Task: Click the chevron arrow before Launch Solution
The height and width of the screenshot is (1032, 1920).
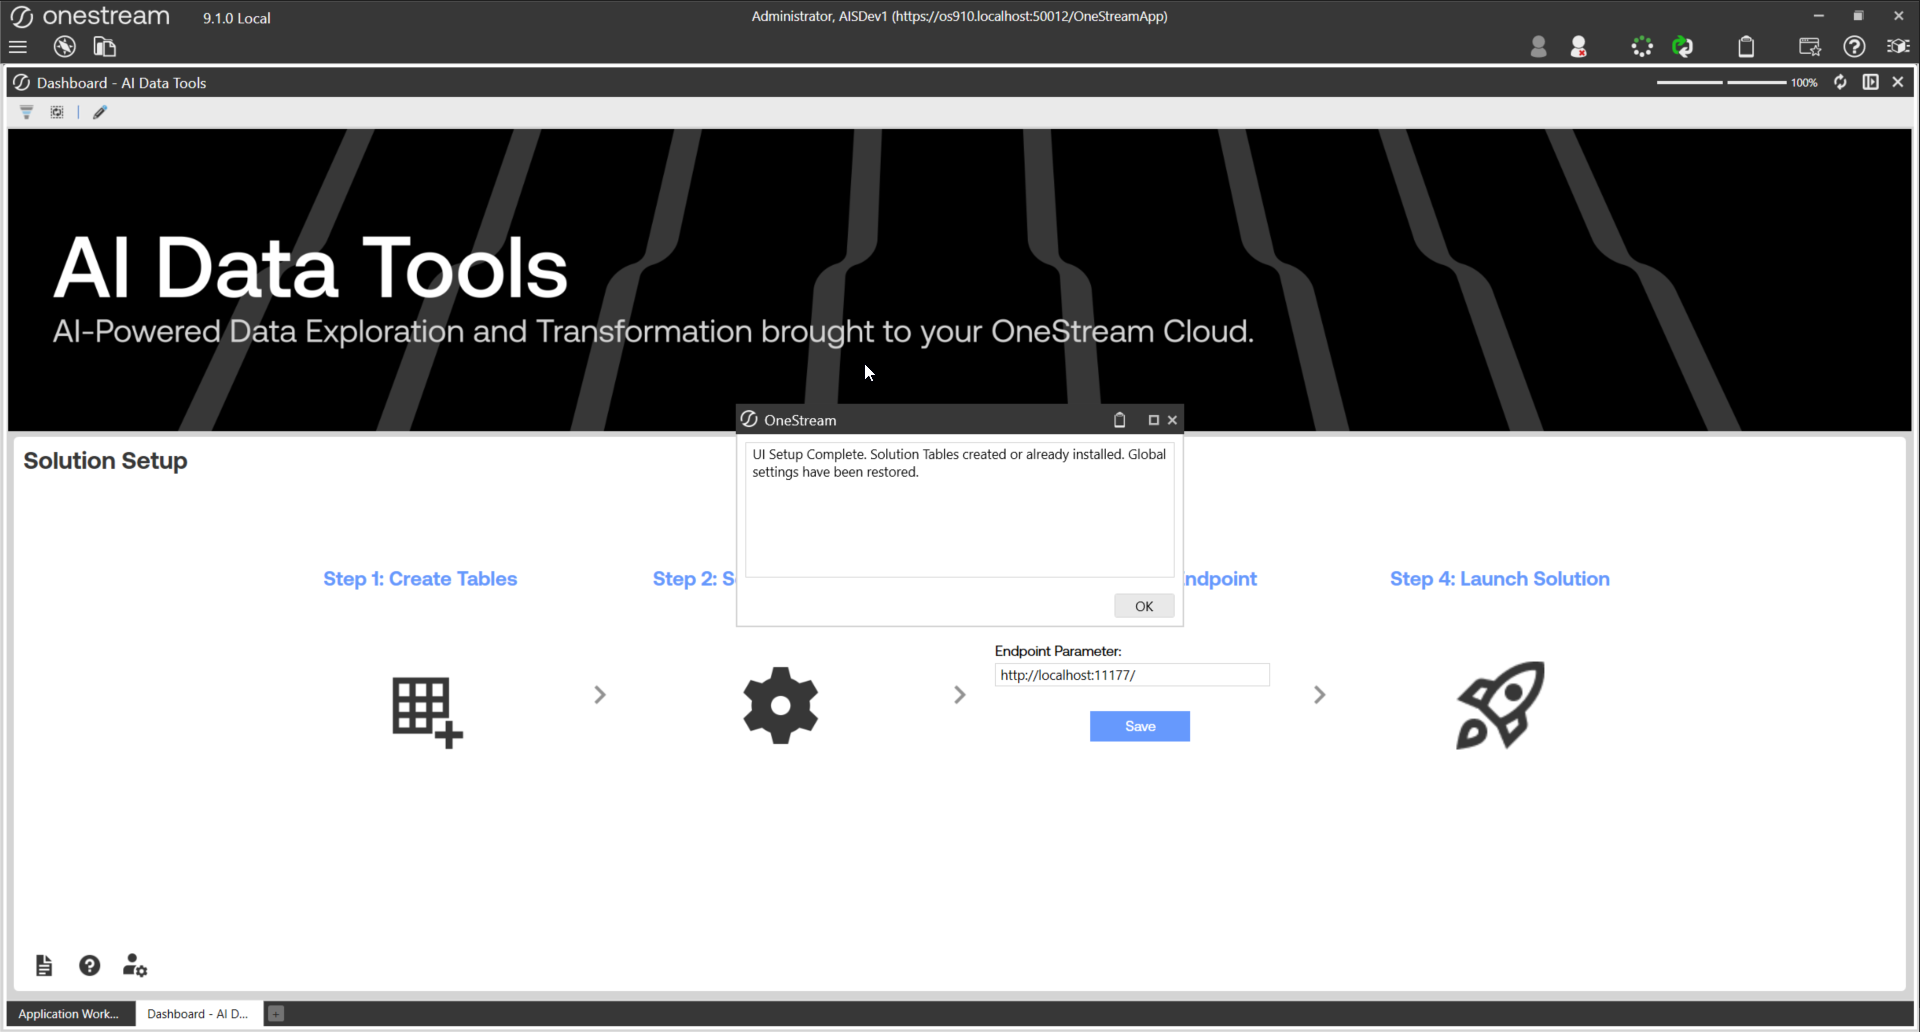Action: click(x=1320, y=695)
